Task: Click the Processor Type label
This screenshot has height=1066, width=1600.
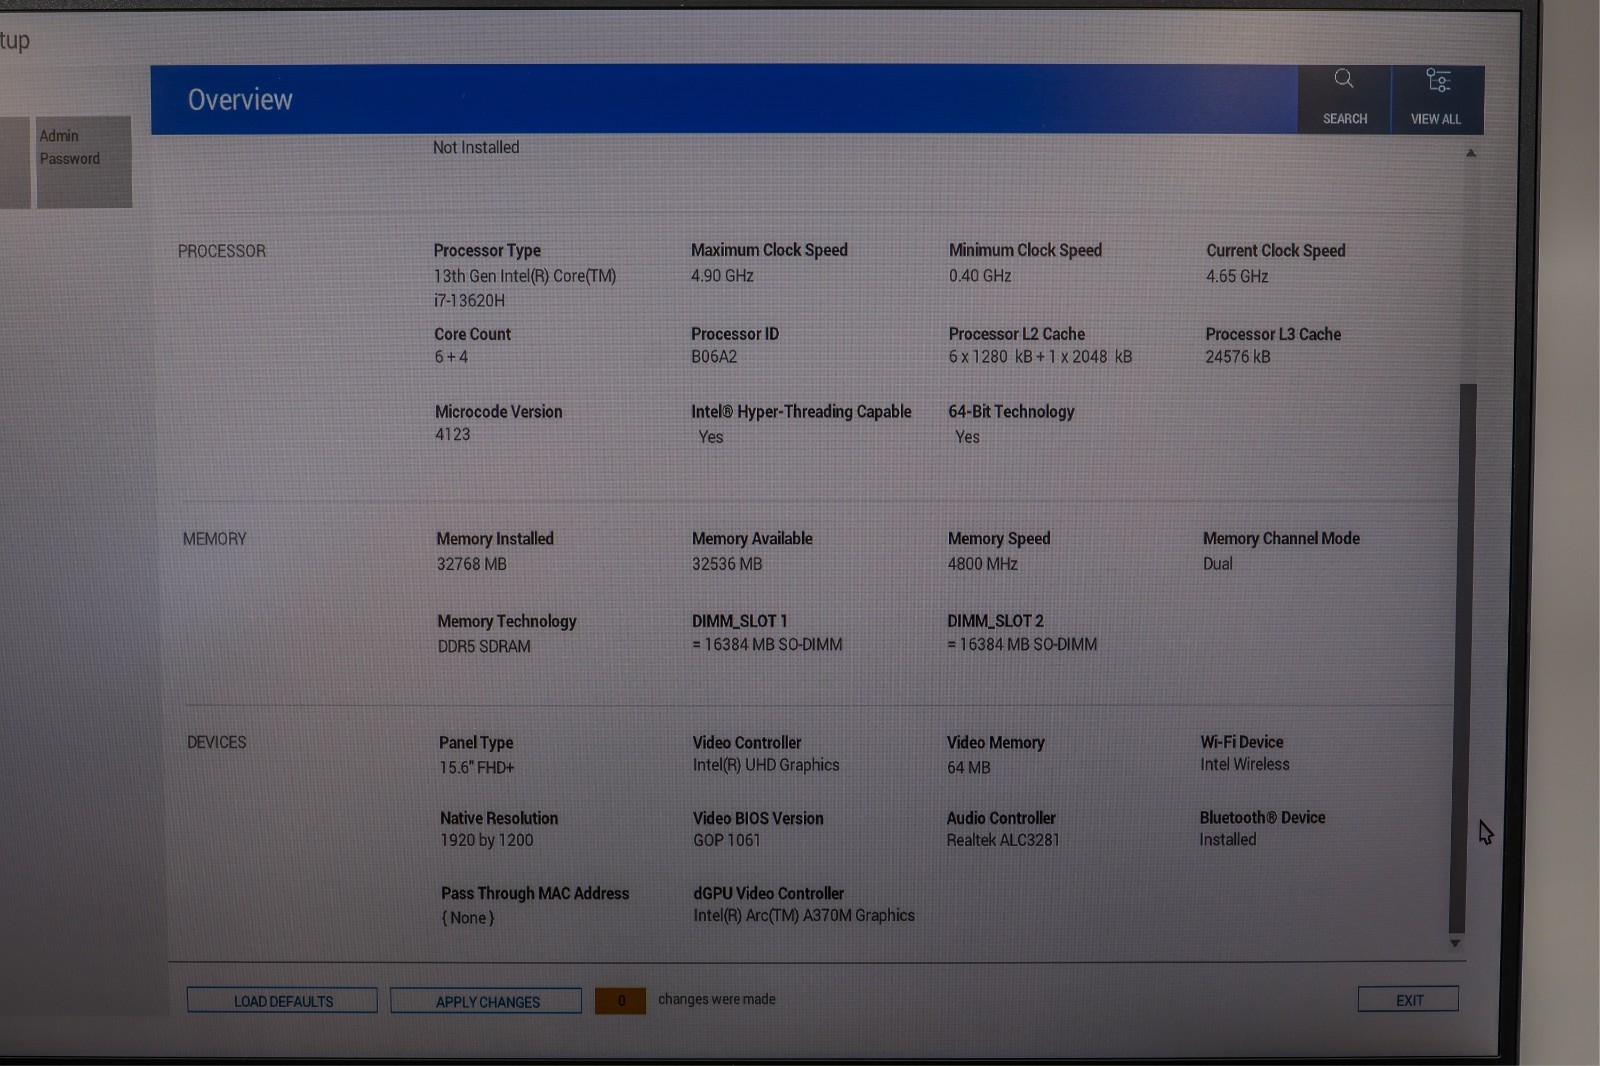Action: point(487,250)
